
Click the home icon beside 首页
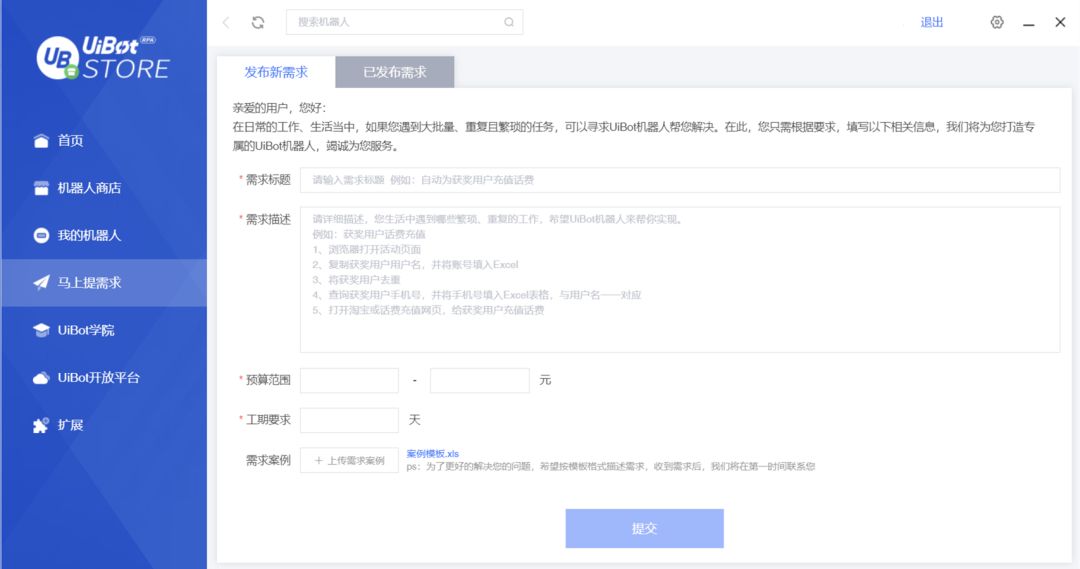click(41, 141)
